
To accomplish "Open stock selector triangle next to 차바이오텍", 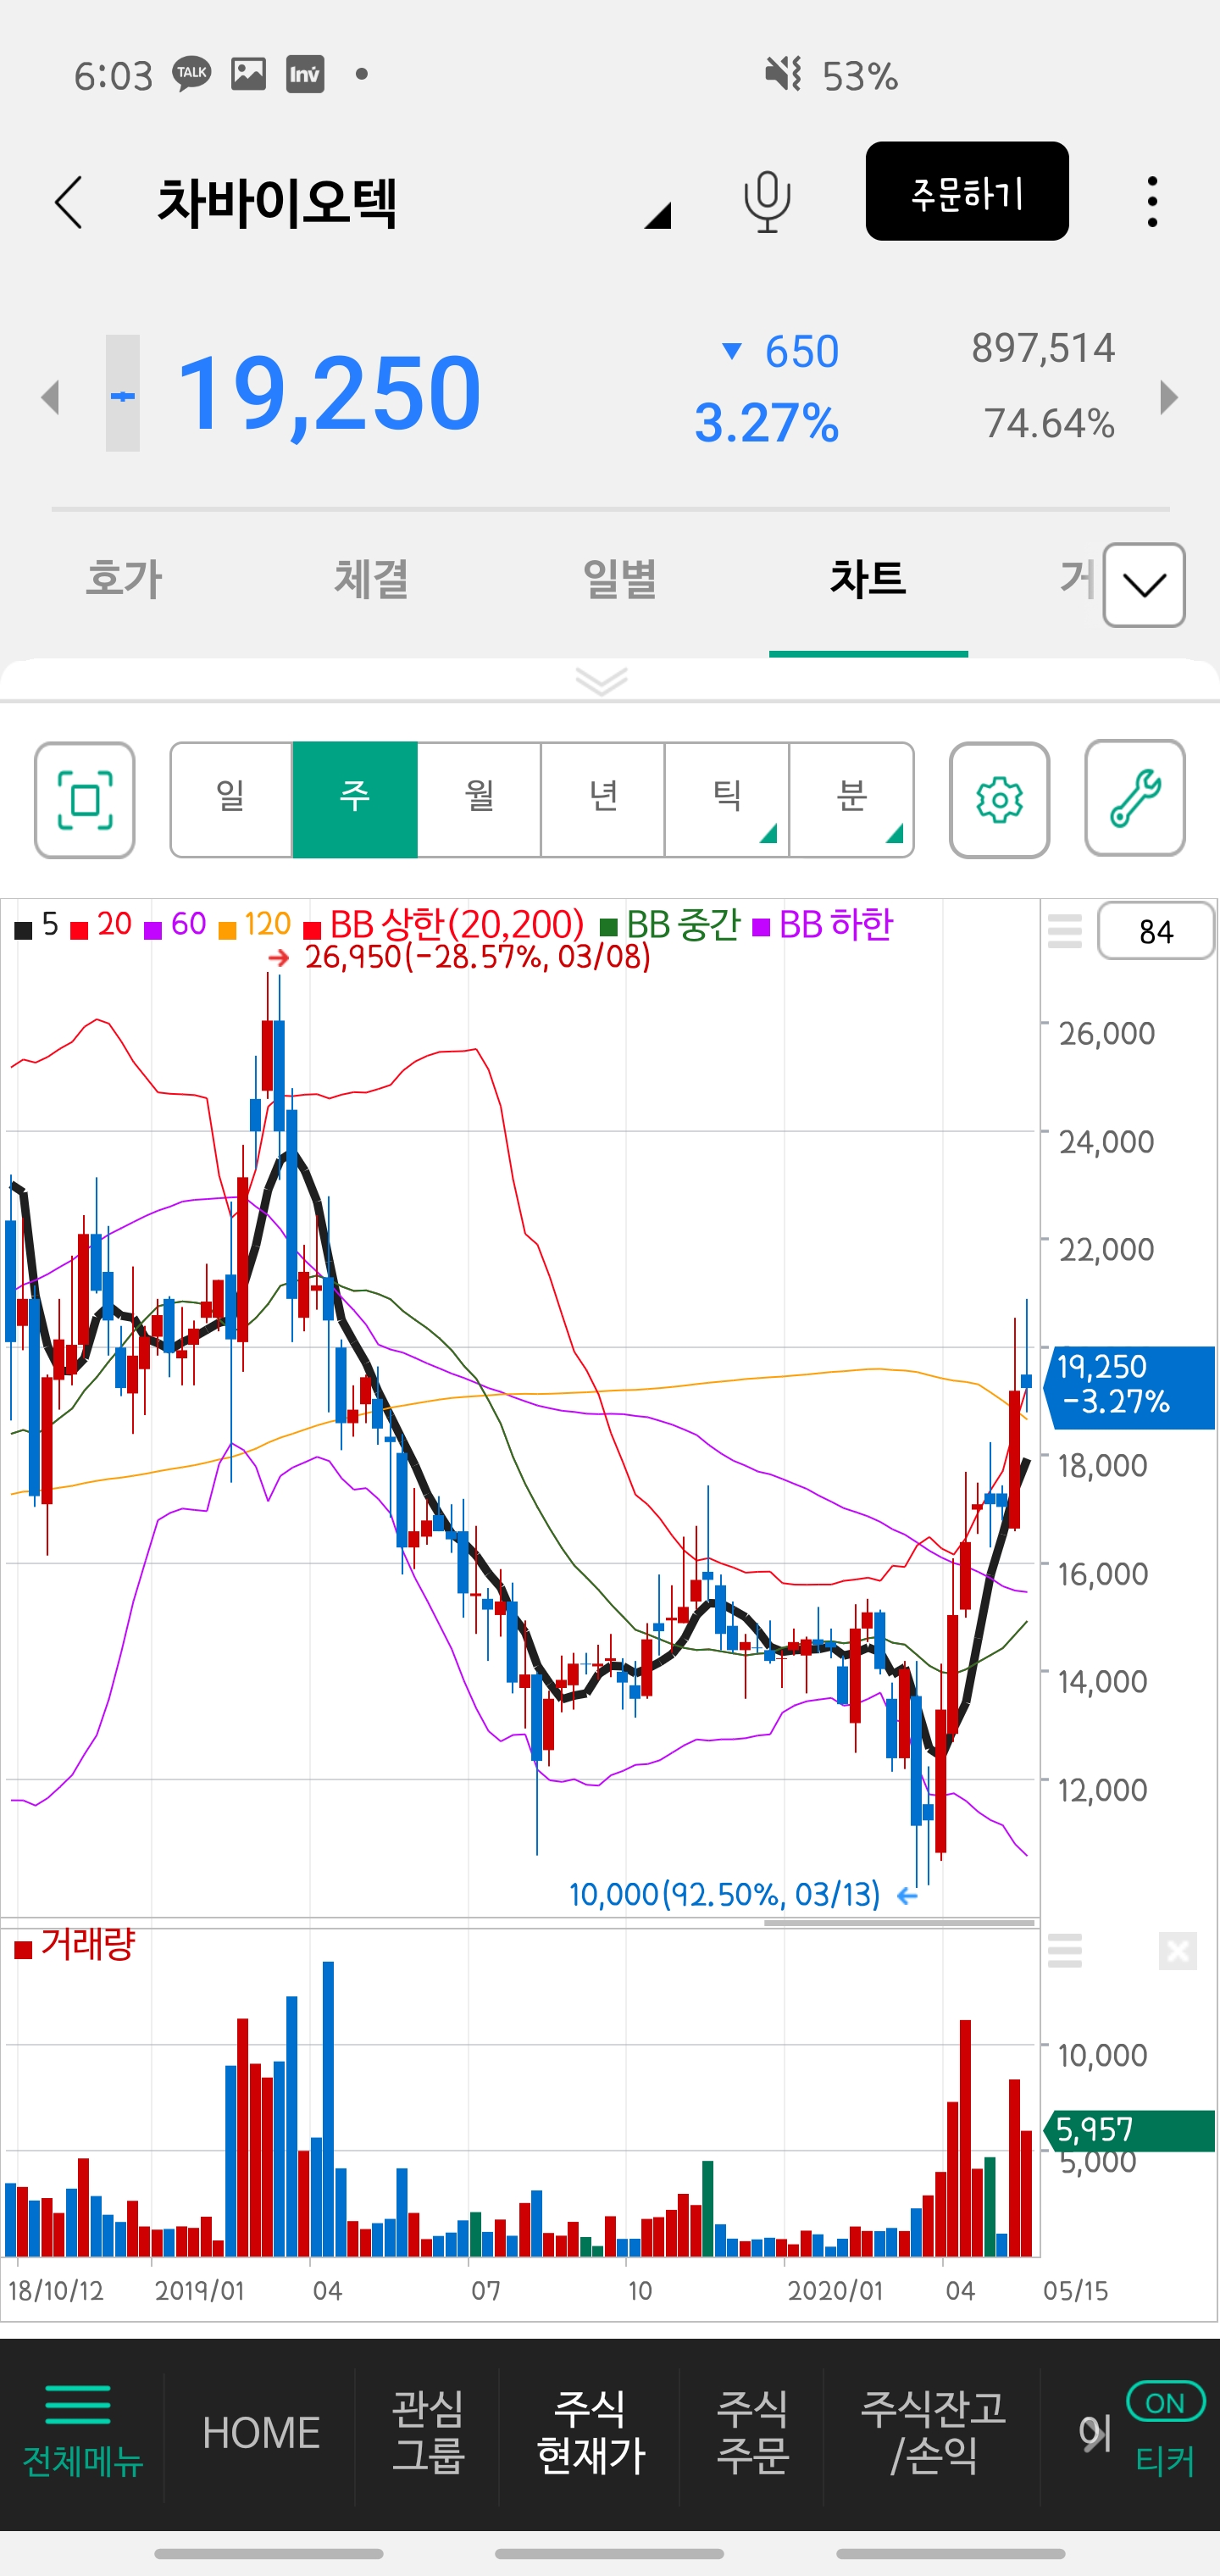I will click(657, 214).
